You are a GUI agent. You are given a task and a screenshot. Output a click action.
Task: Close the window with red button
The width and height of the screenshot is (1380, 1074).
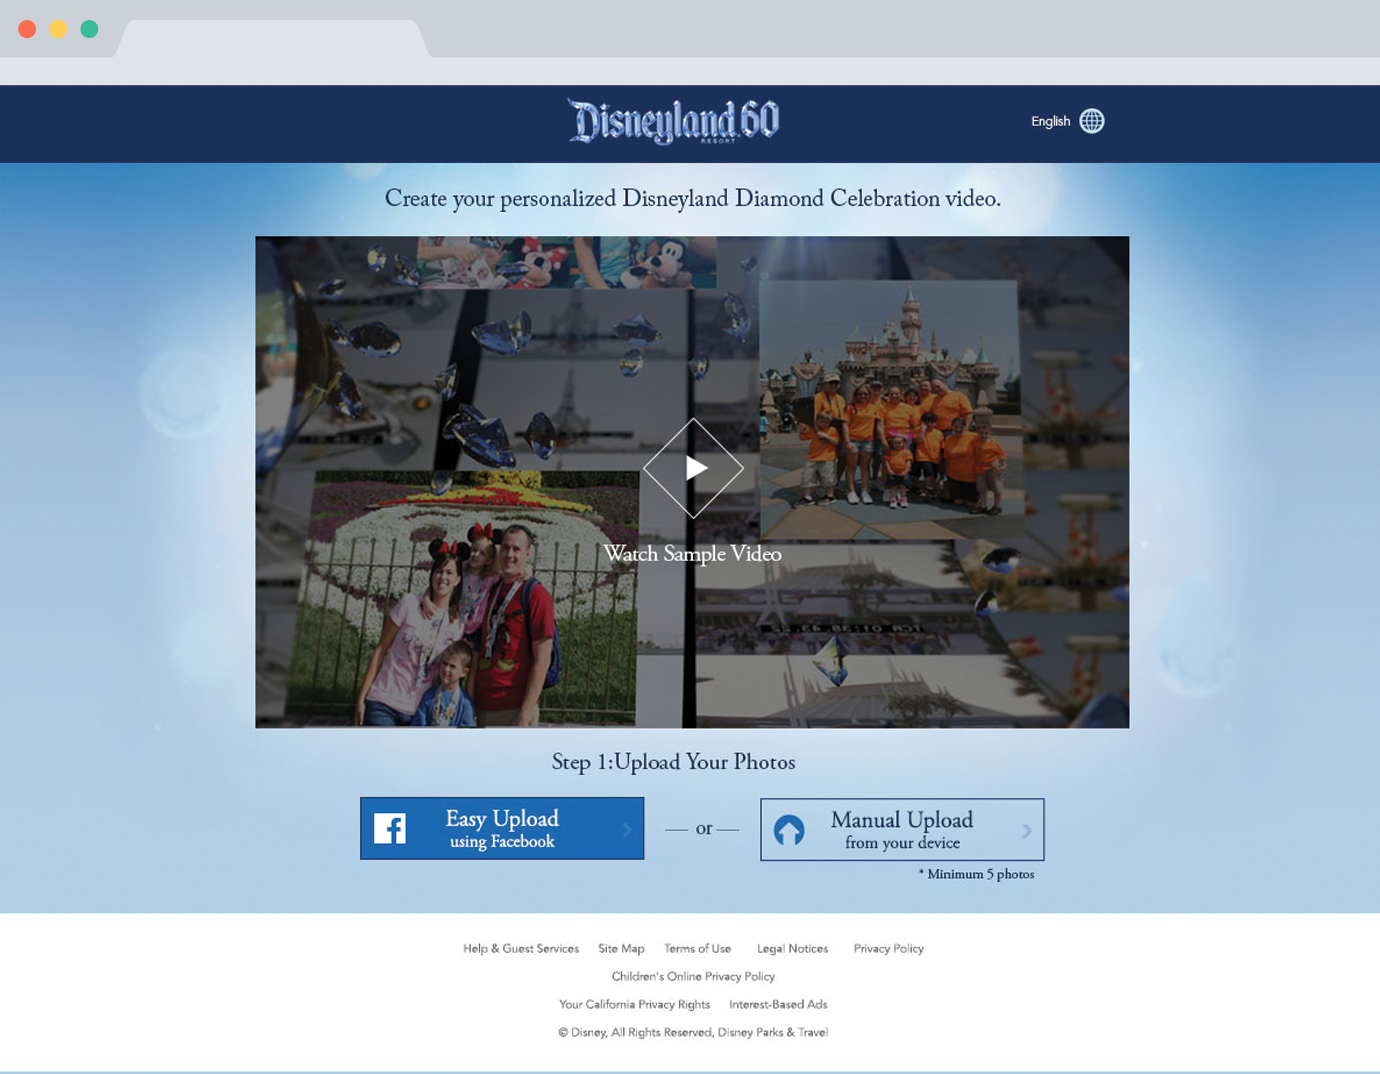pyautogui.click(x=27, y=29)
